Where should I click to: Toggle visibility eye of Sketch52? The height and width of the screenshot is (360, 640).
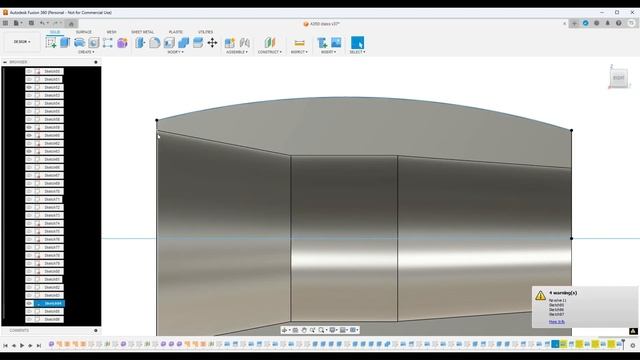tap(29, 87)
